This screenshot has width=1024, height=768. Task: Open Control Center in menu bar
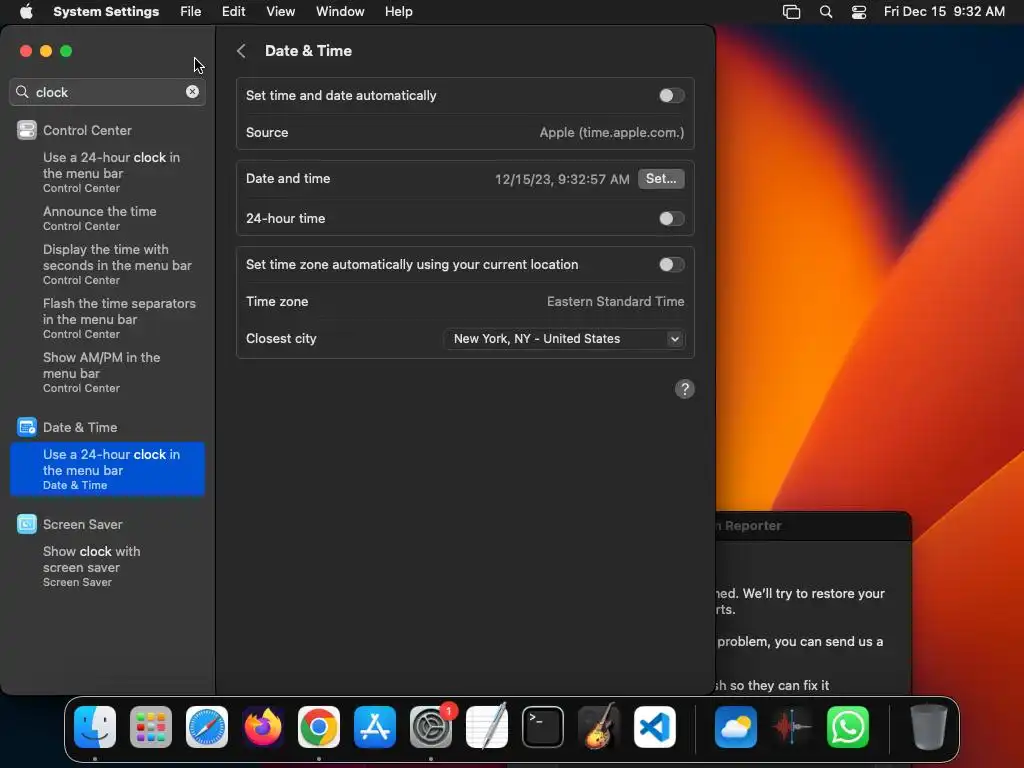point(859,12)
